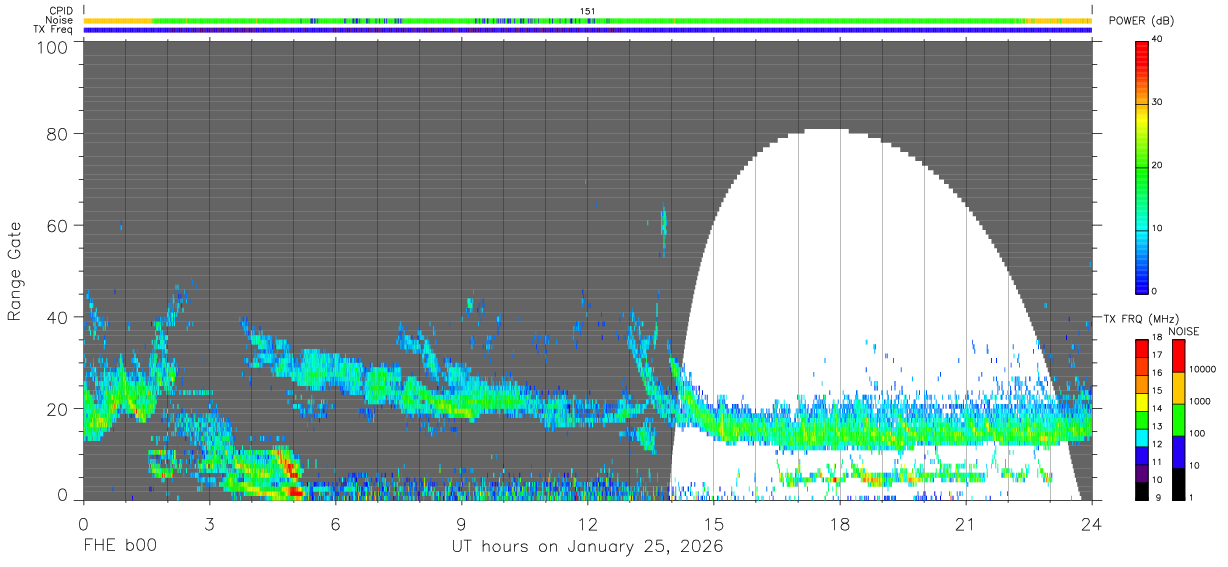1228x567 pixels.
Task: Click the 9 UT hour tick label
Action: pos(461,524)
